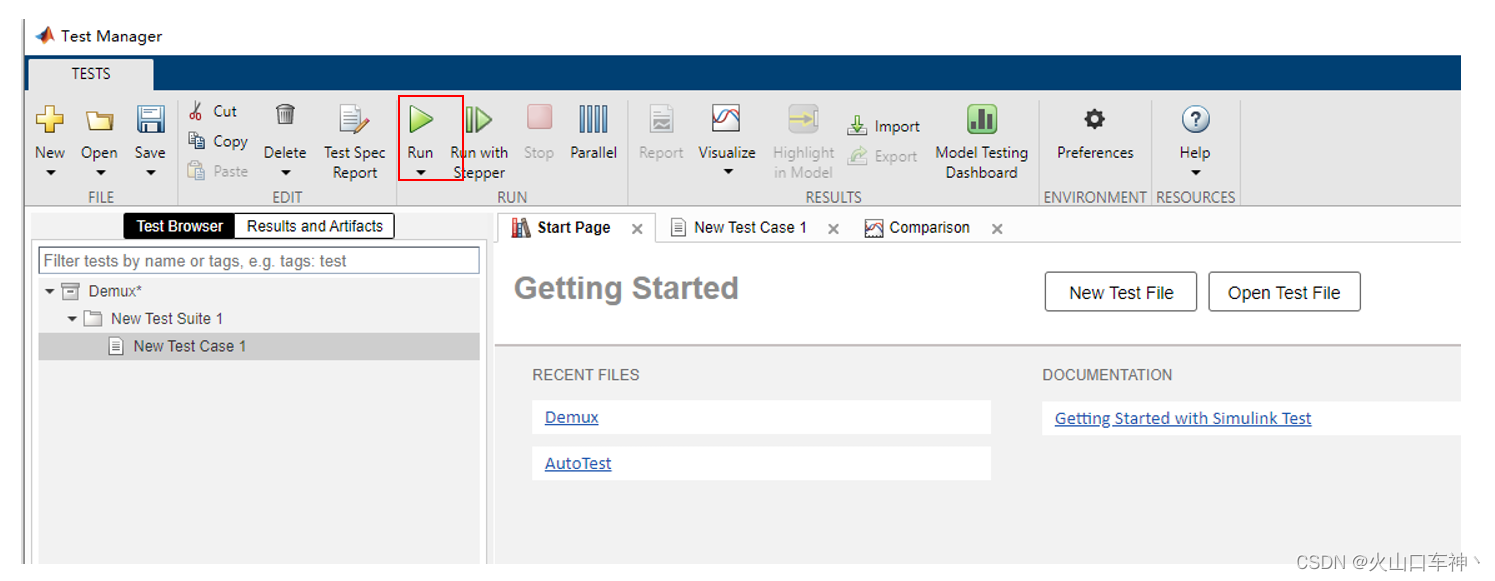Screen dimensions: 1495x581
Task: Start Run with Stepper
Action: [x=479, y=140]
